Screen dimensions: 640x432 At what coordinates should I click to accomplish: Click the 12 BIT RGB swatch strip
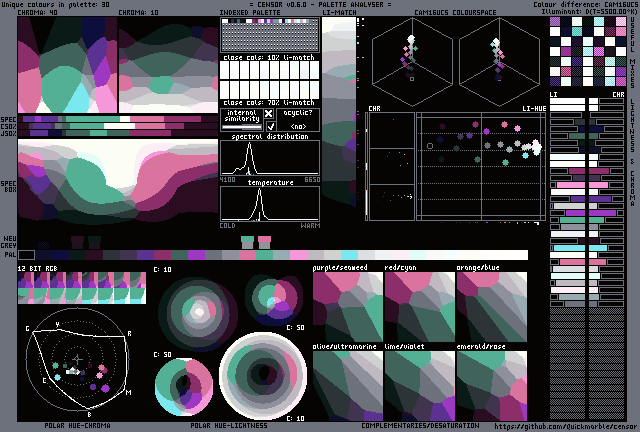pyautogui.click(x=81, y=287)
